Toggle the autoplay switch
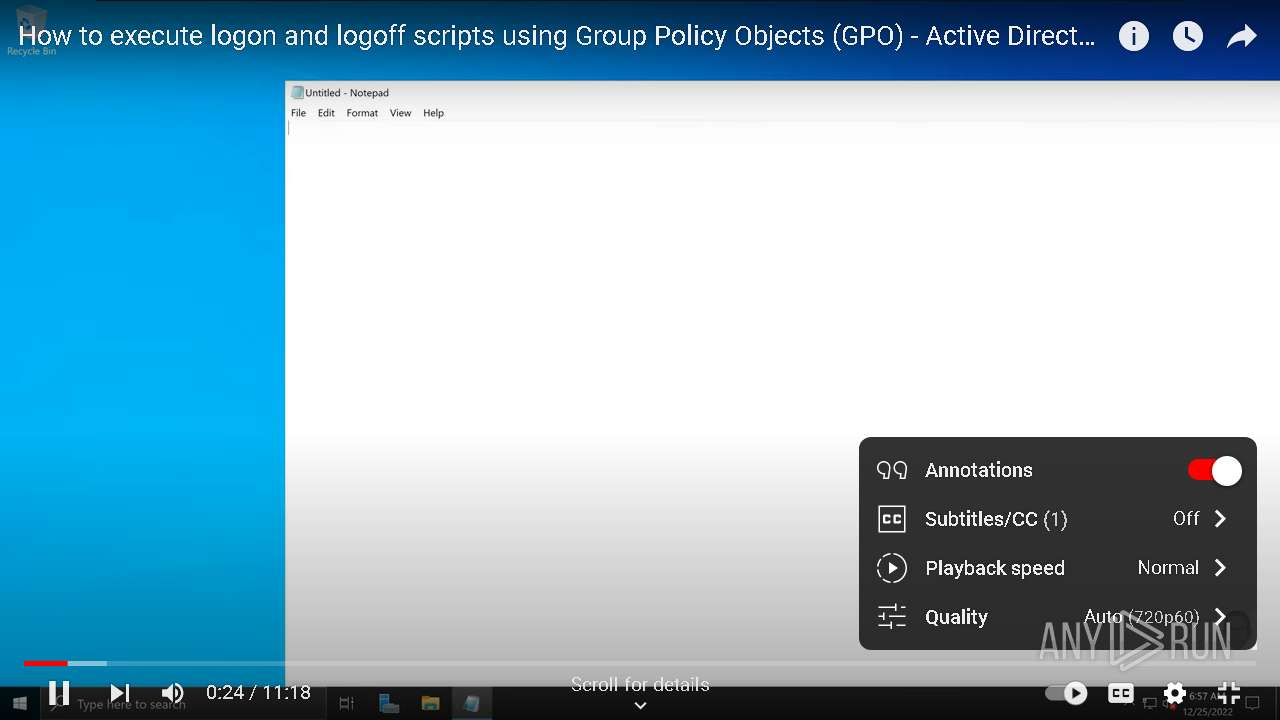 [x=1066, y=692]
